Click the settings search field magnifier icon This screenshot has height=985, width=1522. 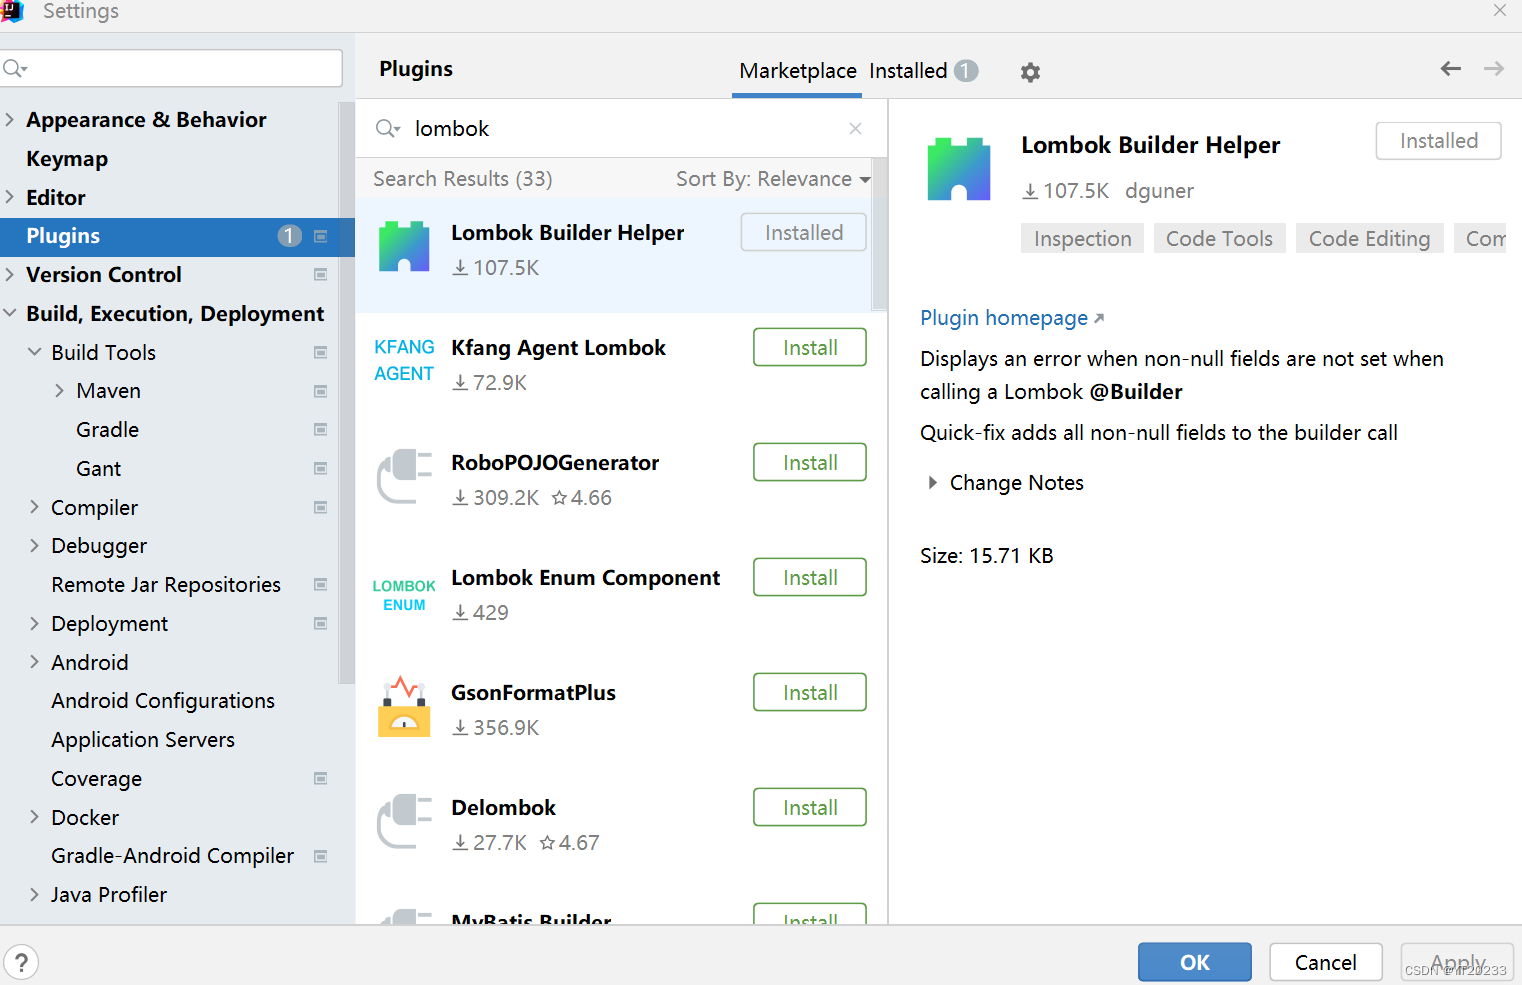click(15, 68)
